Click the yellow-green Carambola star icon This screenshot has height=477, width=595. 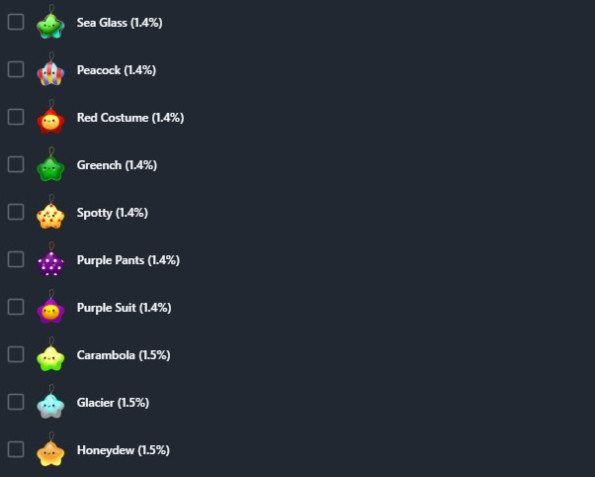pos(50,358)
